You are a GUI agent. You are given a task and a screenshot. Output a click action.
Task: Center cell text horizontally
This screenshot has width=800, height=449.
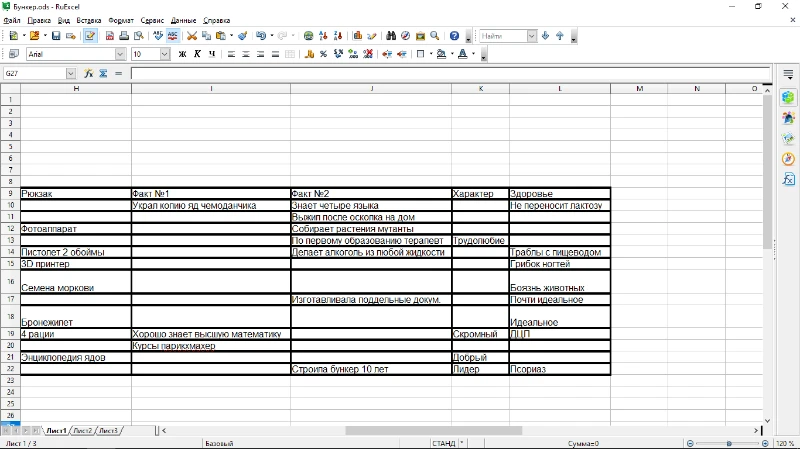[246, 54]
